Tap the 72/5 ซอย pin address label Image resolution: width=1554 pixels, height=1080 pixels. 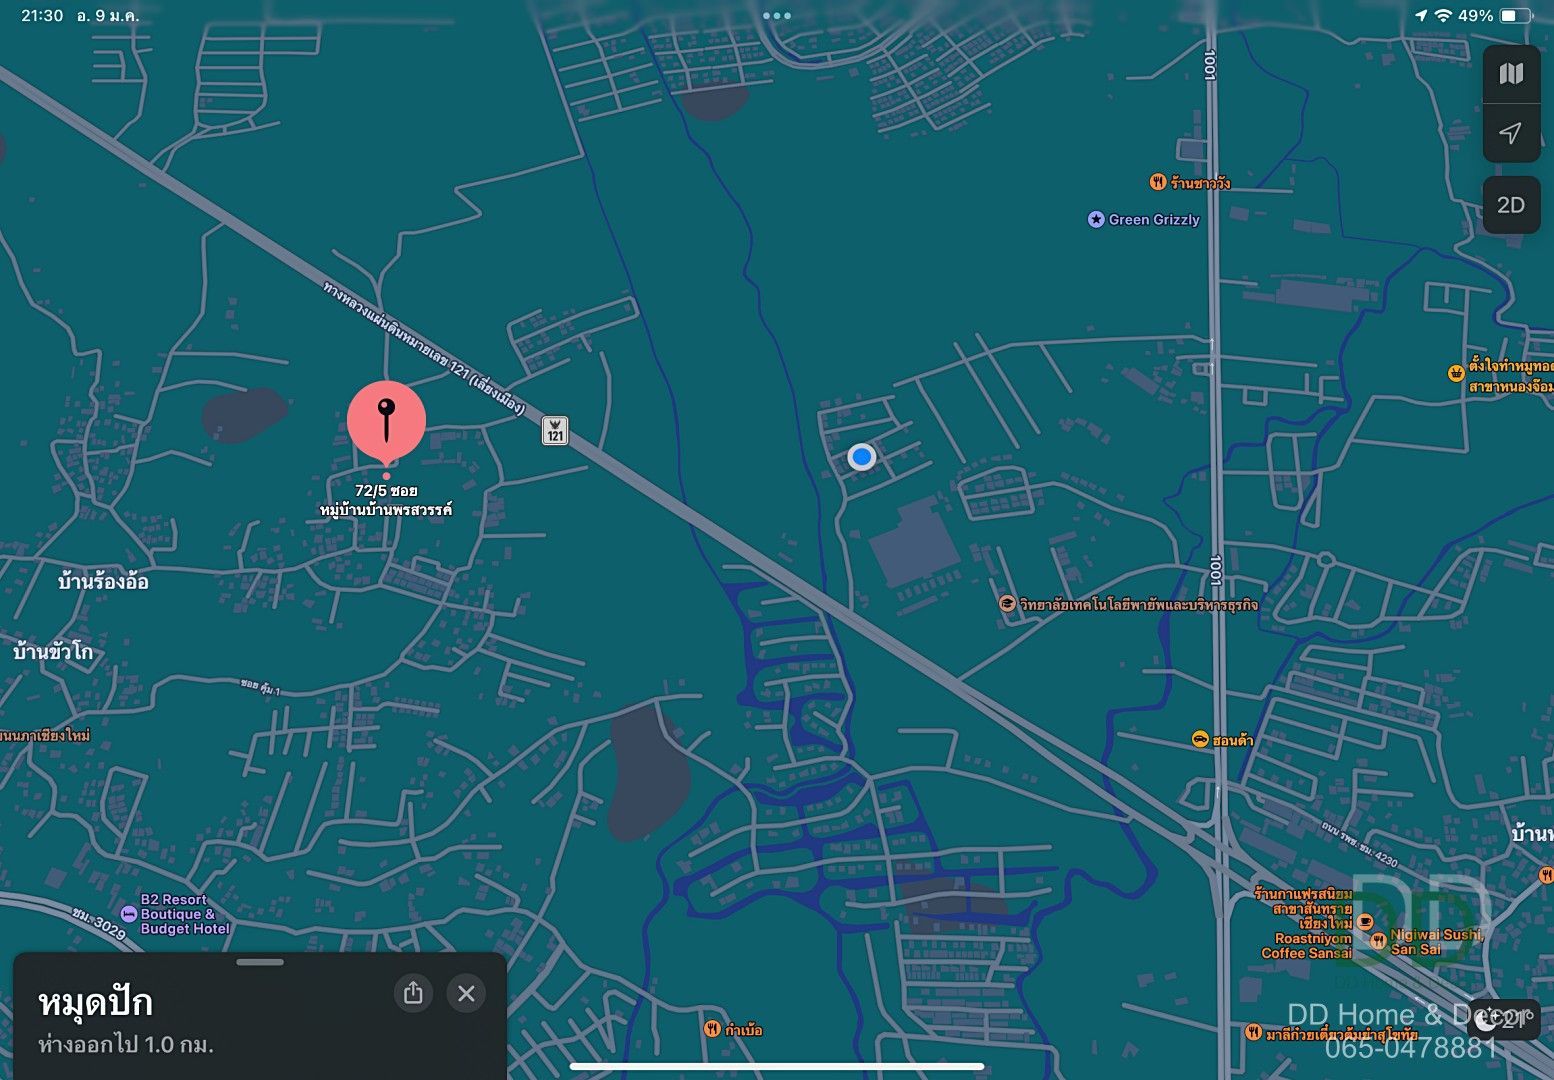(x=386, y=500)
